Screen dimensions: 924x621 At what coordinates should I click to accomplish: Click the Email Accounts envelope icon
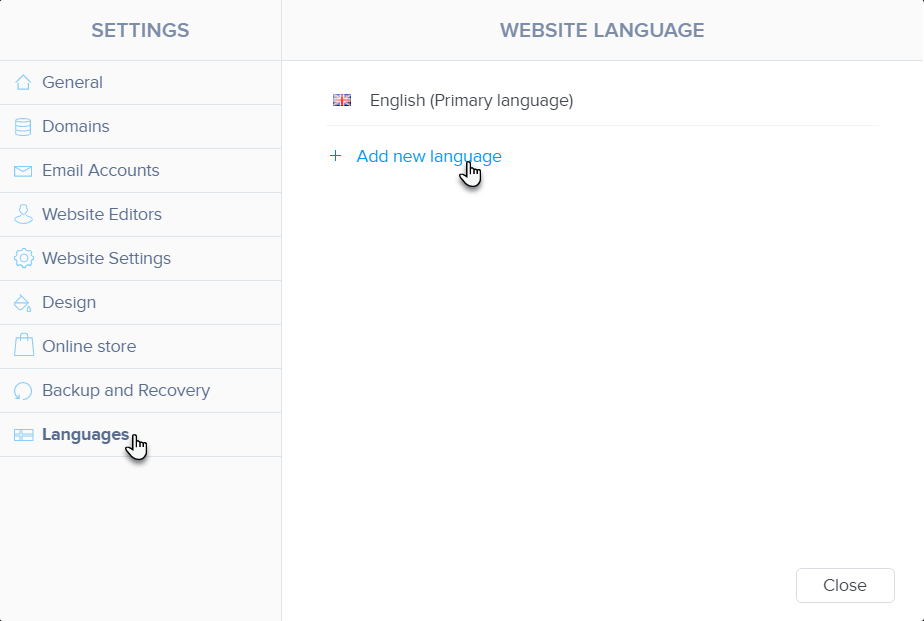(23, 171)
